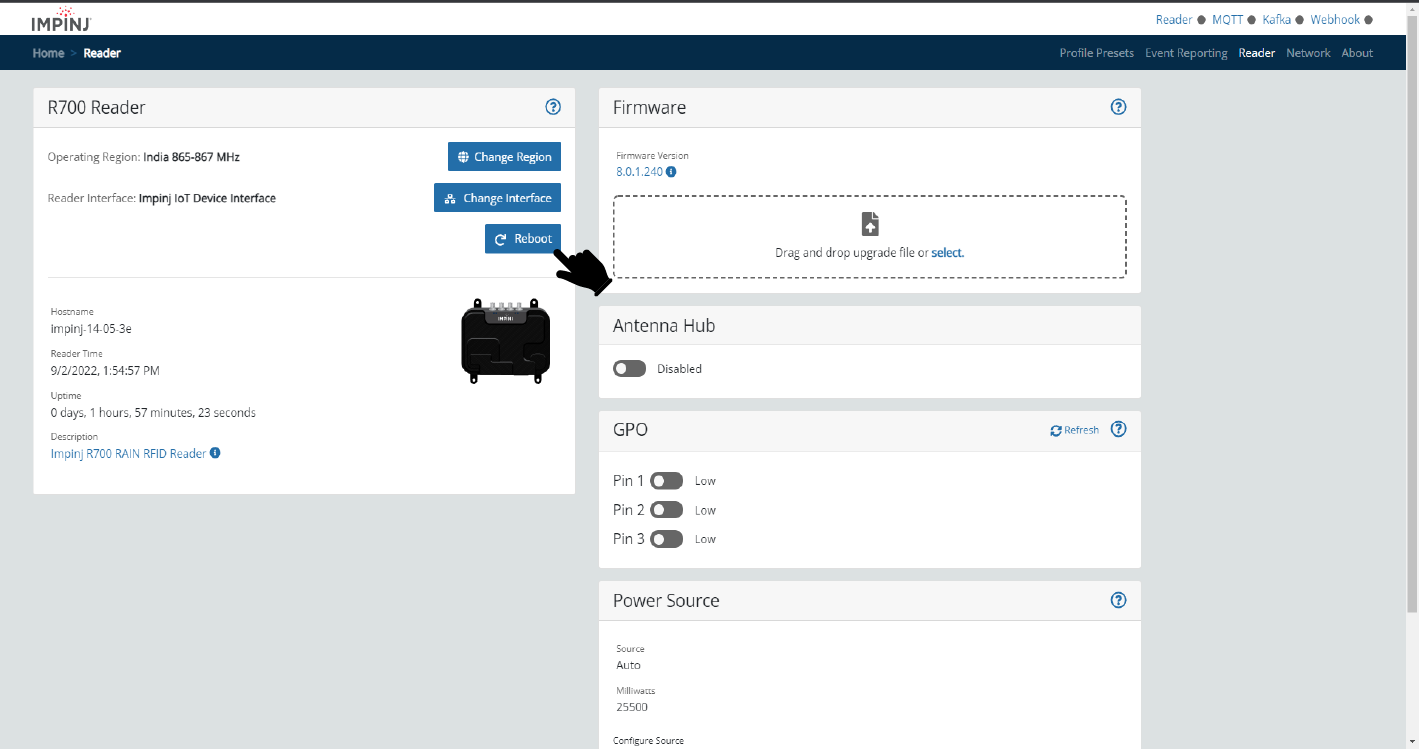Image resolution: width=1419 pixels, height=749 pixels.
Task: Click info icon beside reader description
Action: 215,453
